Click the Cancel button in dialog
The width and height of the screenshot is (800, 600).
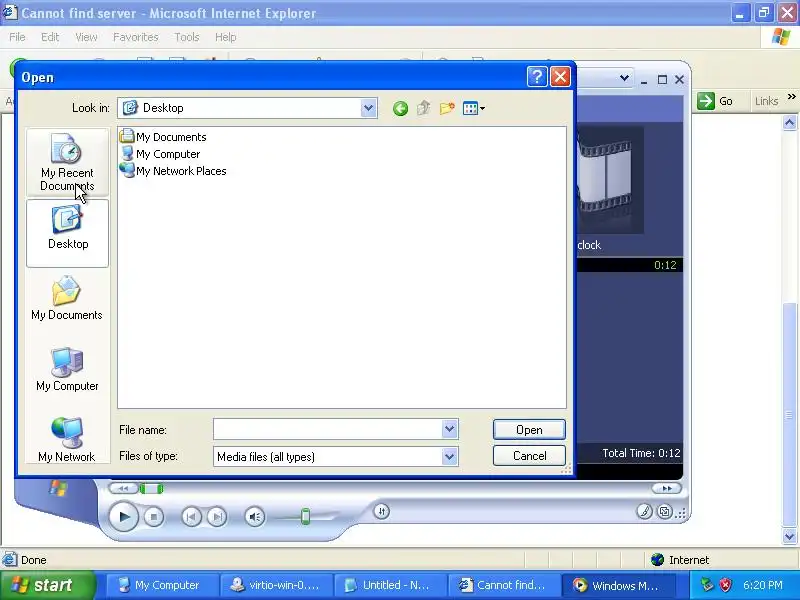pyautogui.click(x=529, y=456)
